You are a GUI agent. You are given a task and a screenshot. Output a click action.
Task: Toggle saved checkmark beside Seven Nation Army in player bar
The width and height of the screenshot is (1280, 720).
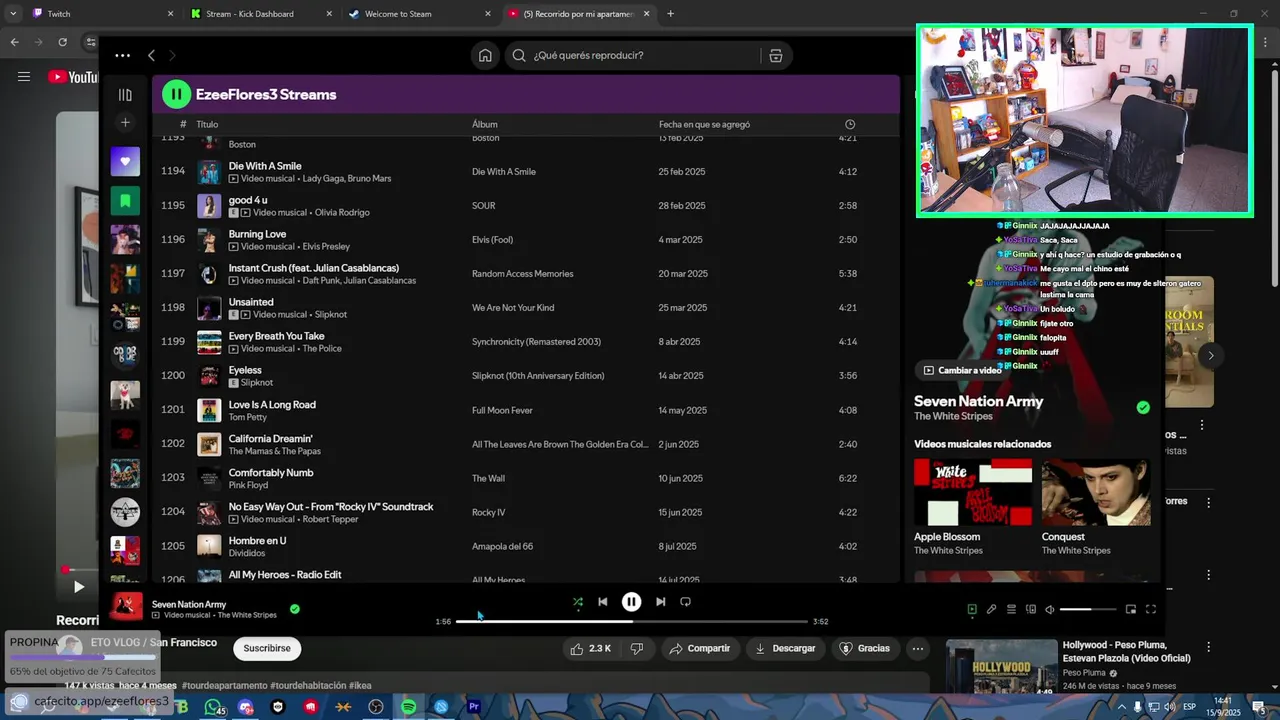(294, 608)
